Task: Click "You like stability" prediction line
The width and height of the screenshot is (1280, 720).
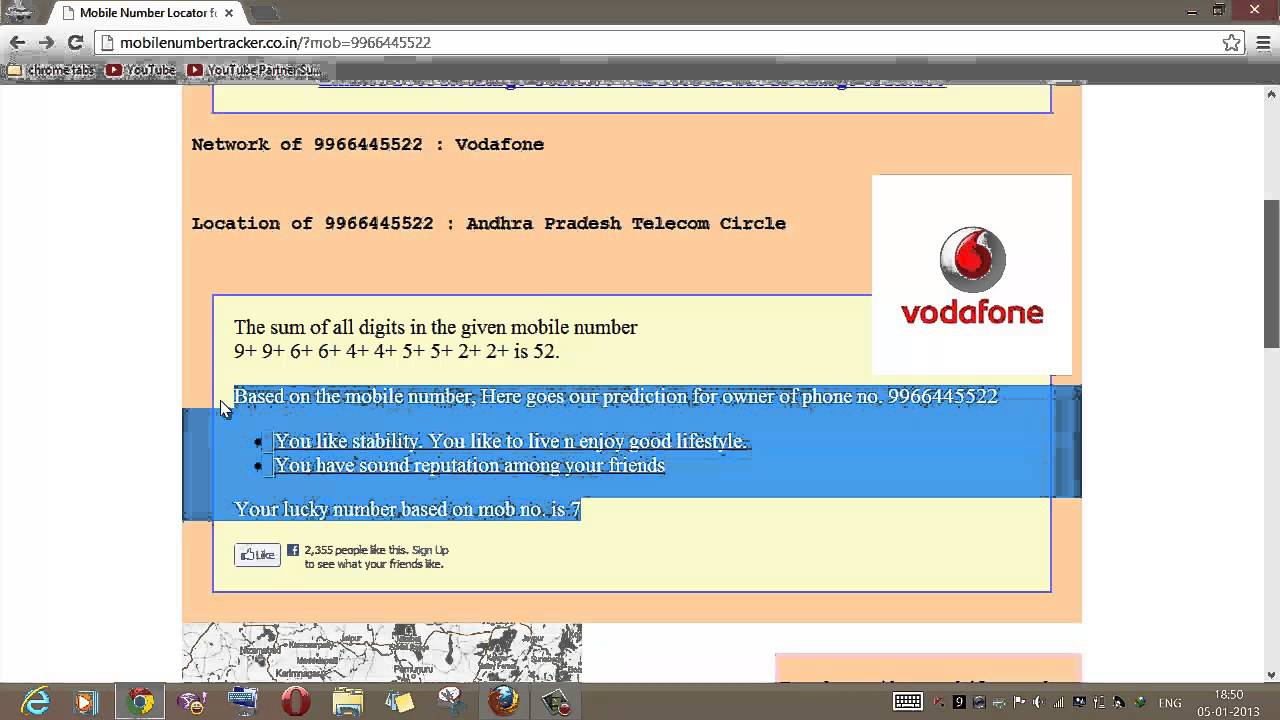Action: 511,441
